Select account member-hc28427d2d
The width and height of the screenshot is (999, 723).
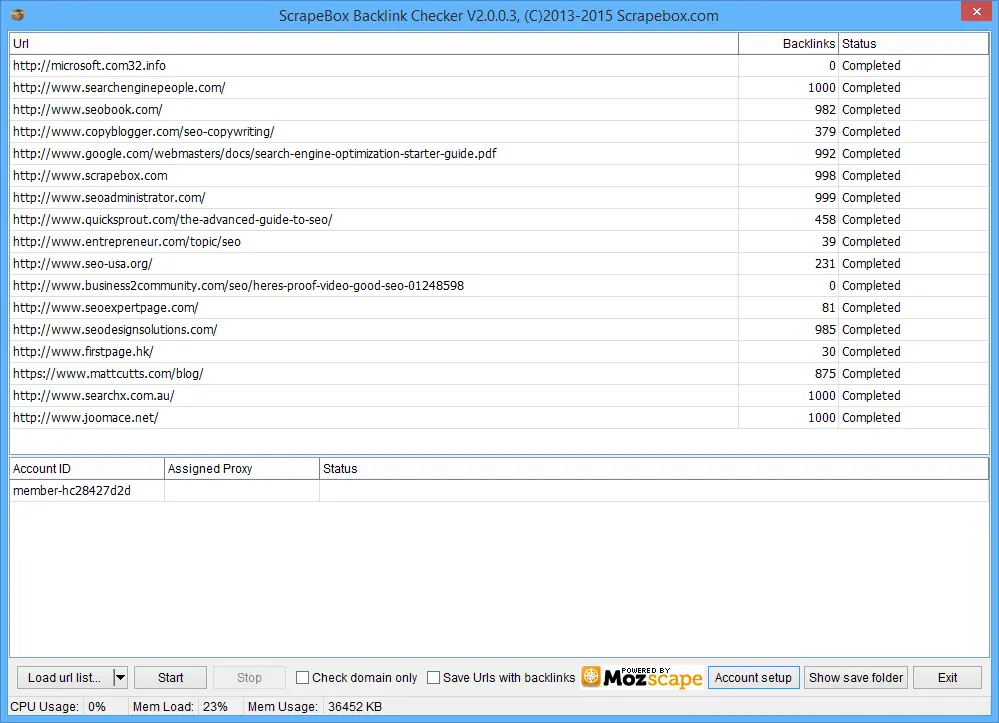(72, 491)
